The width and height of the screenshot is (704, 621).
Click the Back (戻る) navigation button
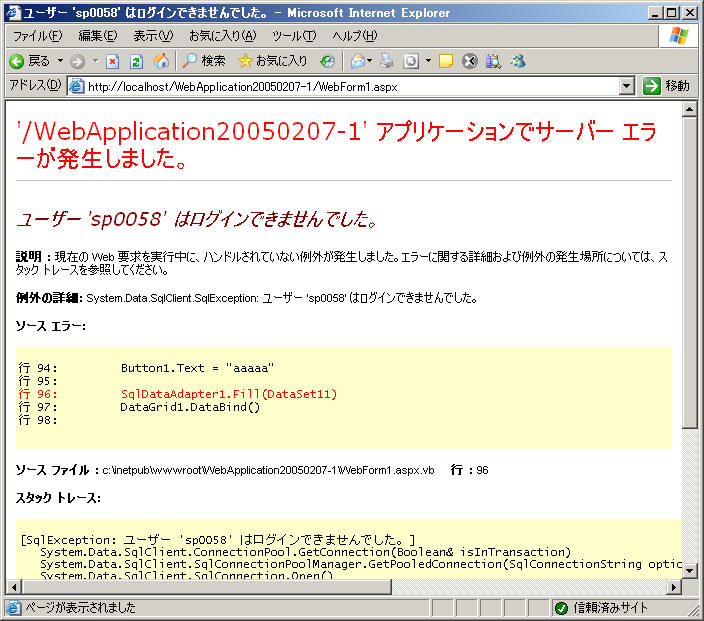click(30, 61)
